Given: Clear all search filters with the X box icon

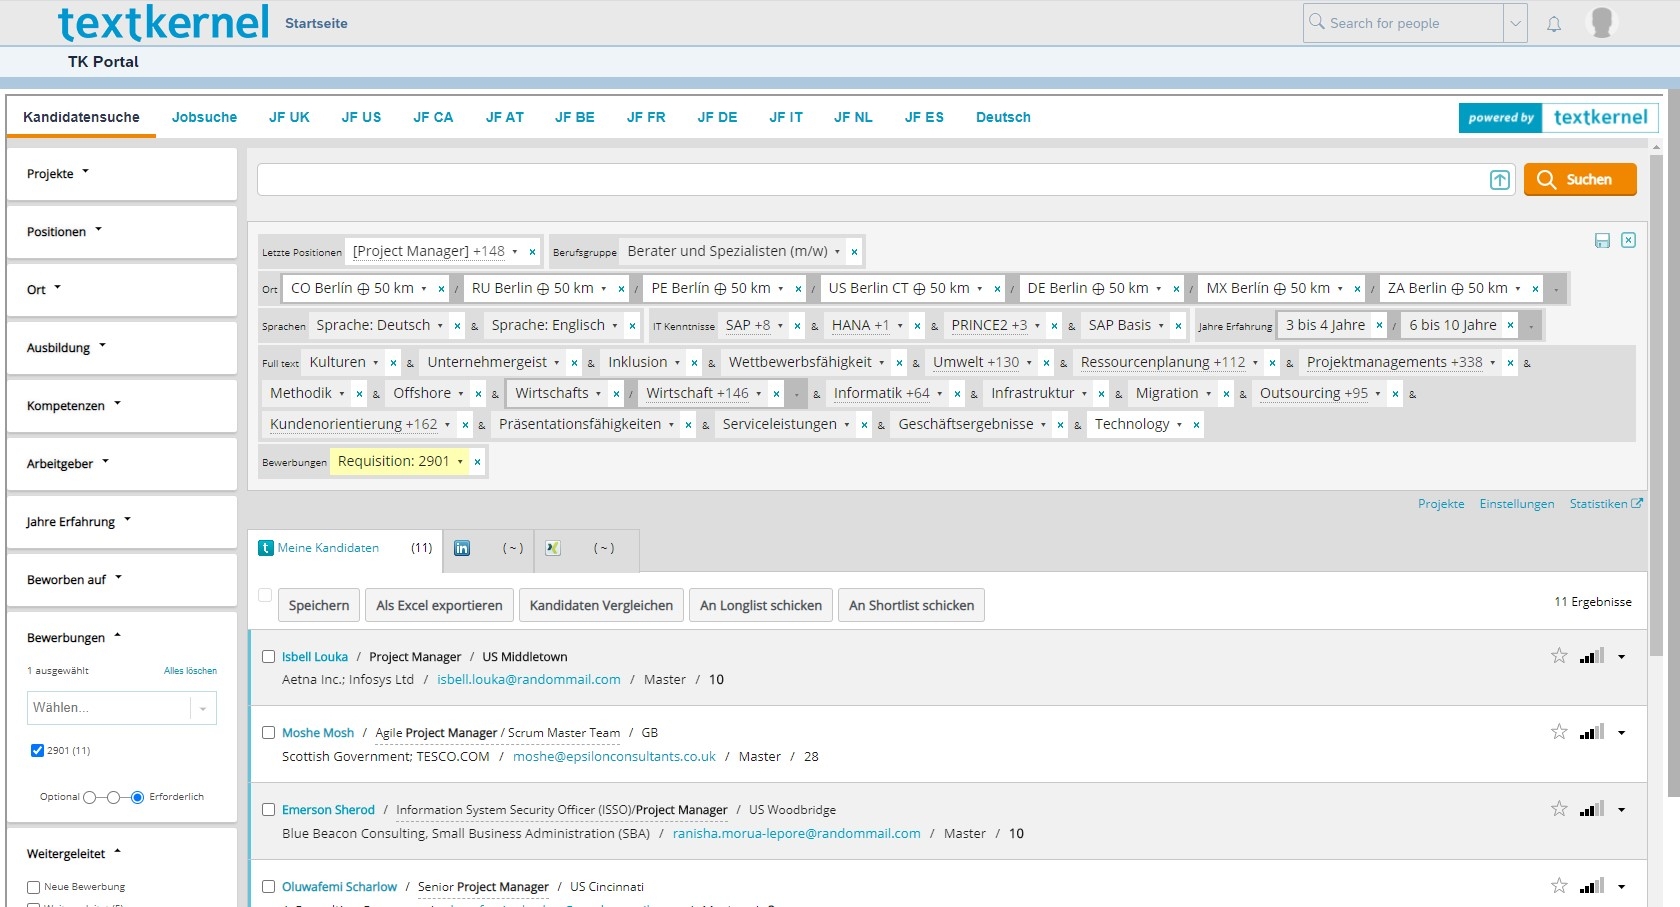Looking at the screenshot, I should (x=1629, y=240).
